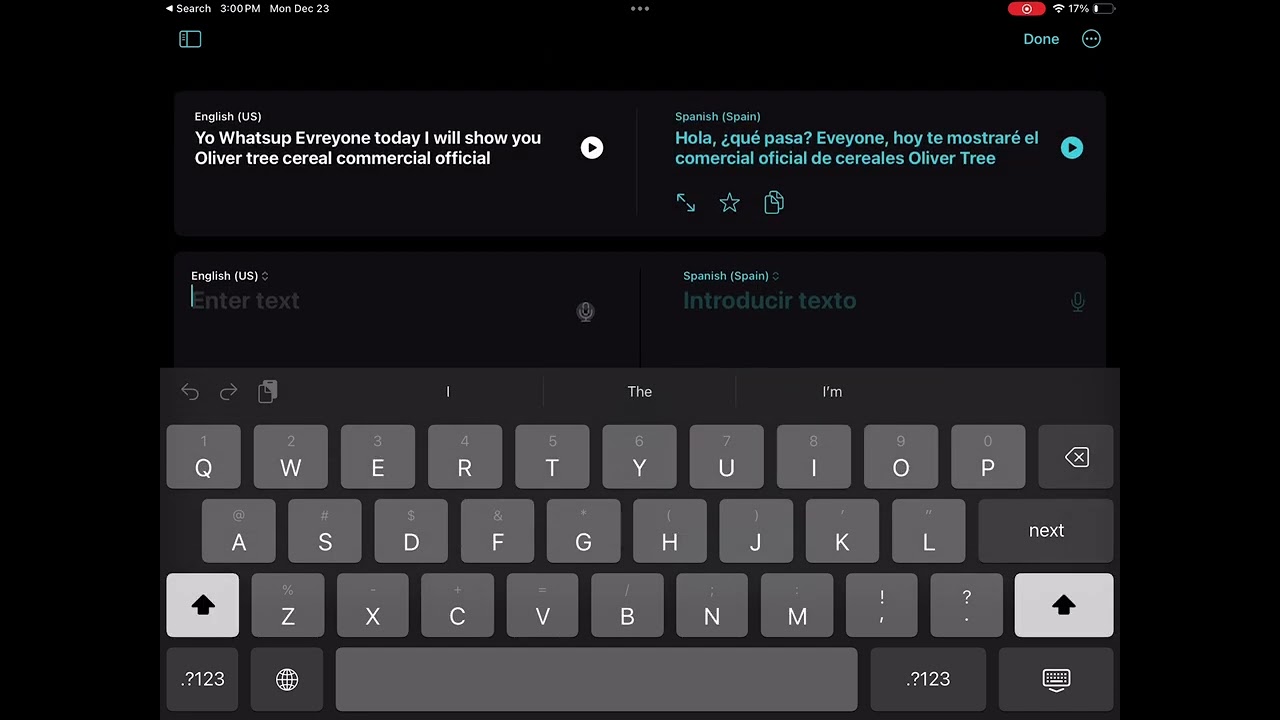
Task: Hide the keyboard with dismiss key
Action: 1056,679
